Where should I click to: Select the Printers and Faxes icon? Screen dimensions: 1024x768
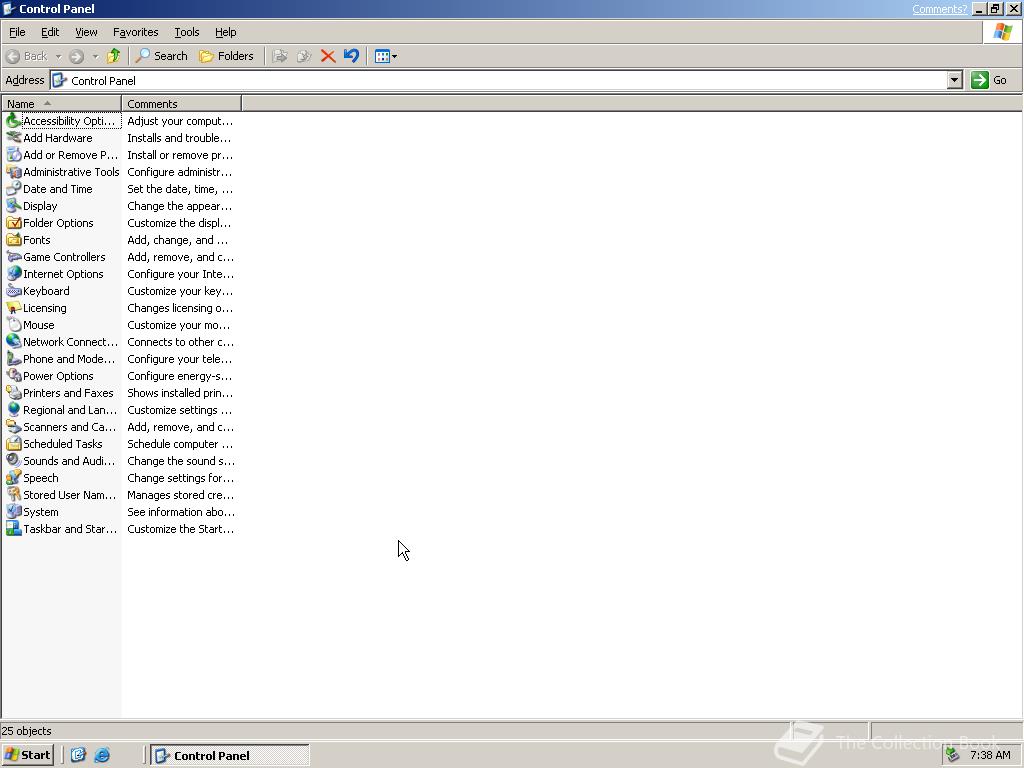coord(13,392)
